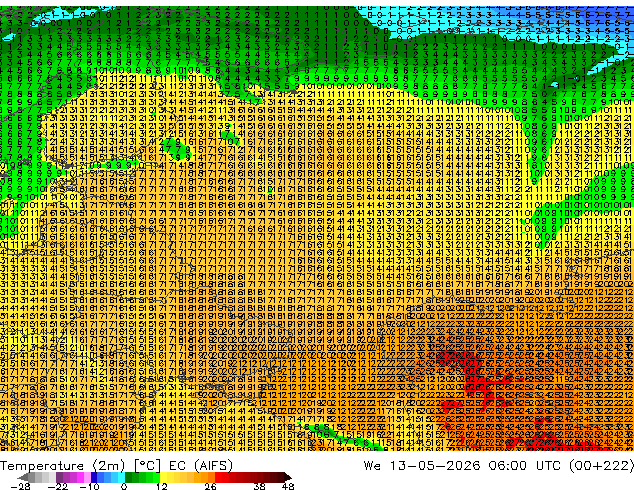Click the cyan legend swatch left of 0
This screenshot has width=634, height=490.
[121, 477]
